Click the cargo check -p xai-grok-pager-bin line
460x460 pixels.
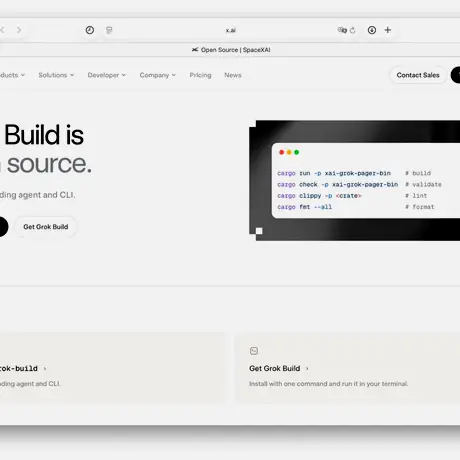338,184
